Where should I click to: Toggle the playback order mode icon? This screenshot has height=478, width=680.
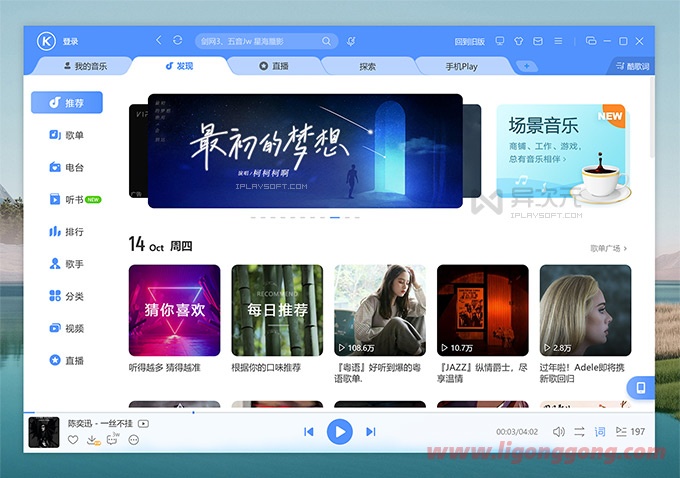pos(579,432)
